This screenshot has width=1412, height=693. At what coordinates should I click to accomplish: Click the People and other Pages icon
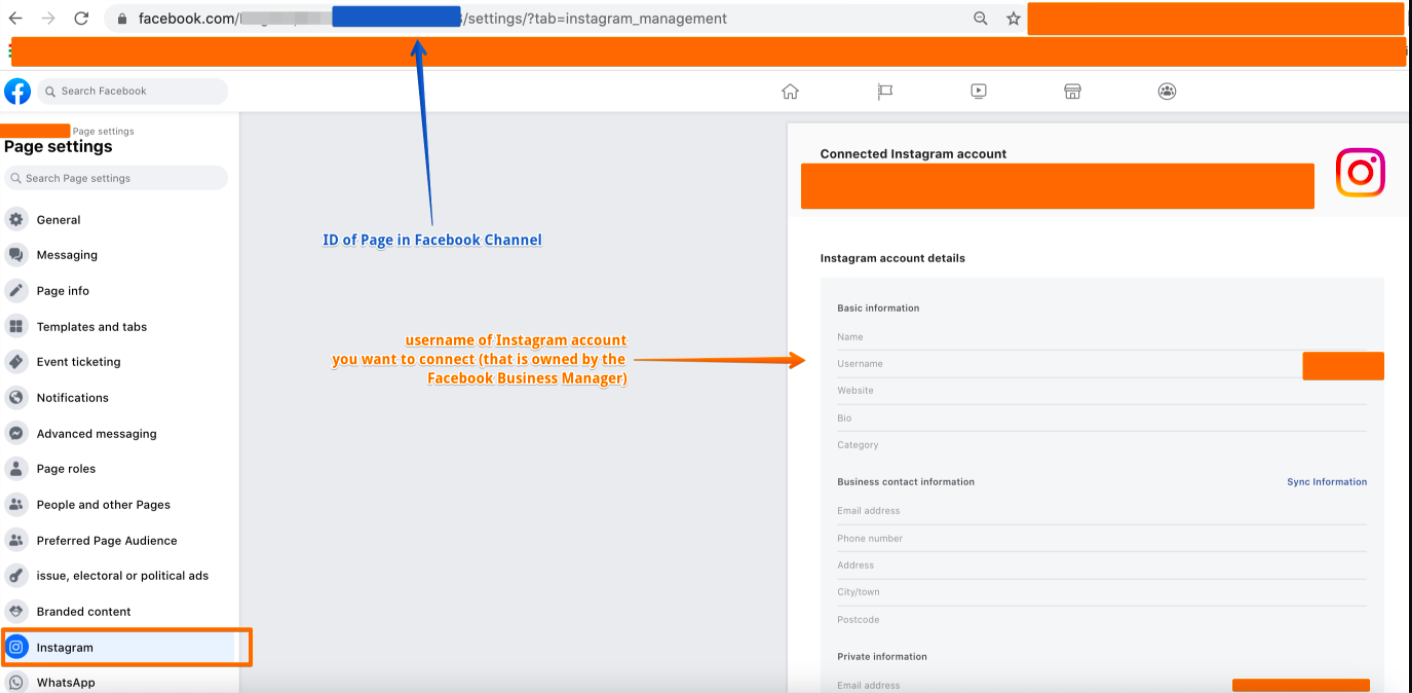pos(16,505)
